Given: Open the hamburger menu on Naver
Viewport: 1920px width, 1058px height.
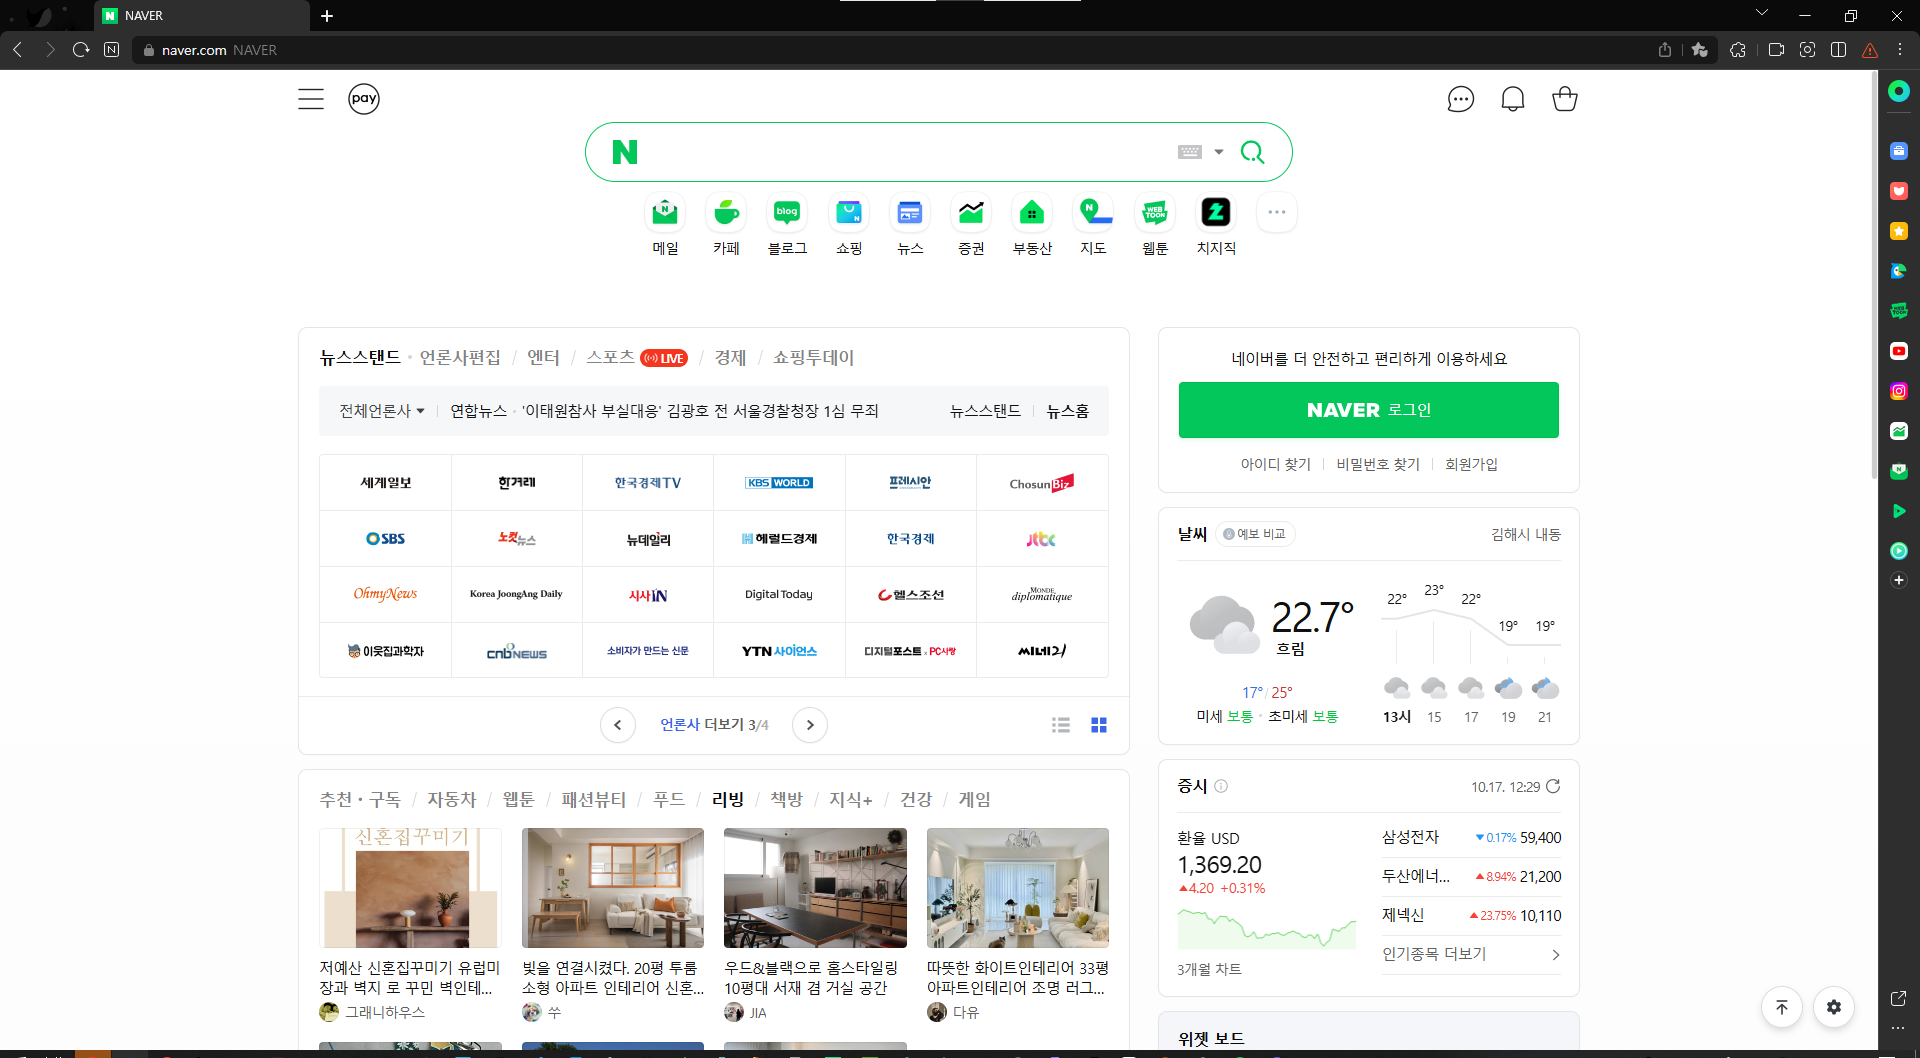Looking at the screenshot, I should pyautogui.click(x=311, y=99).
